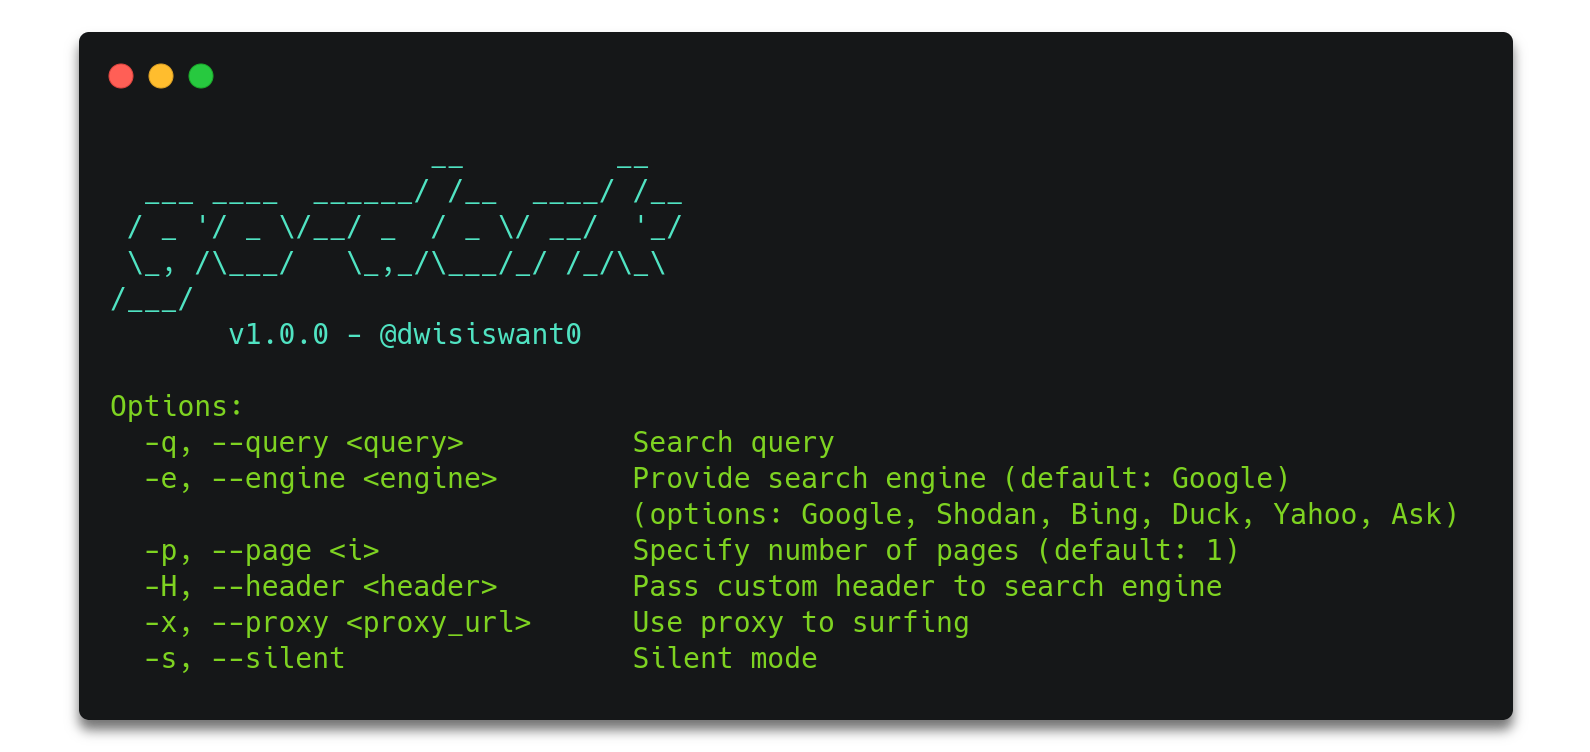Click the --engine <engine> flag text
This screenshot has width=1590, height=752.
point(354,478)
